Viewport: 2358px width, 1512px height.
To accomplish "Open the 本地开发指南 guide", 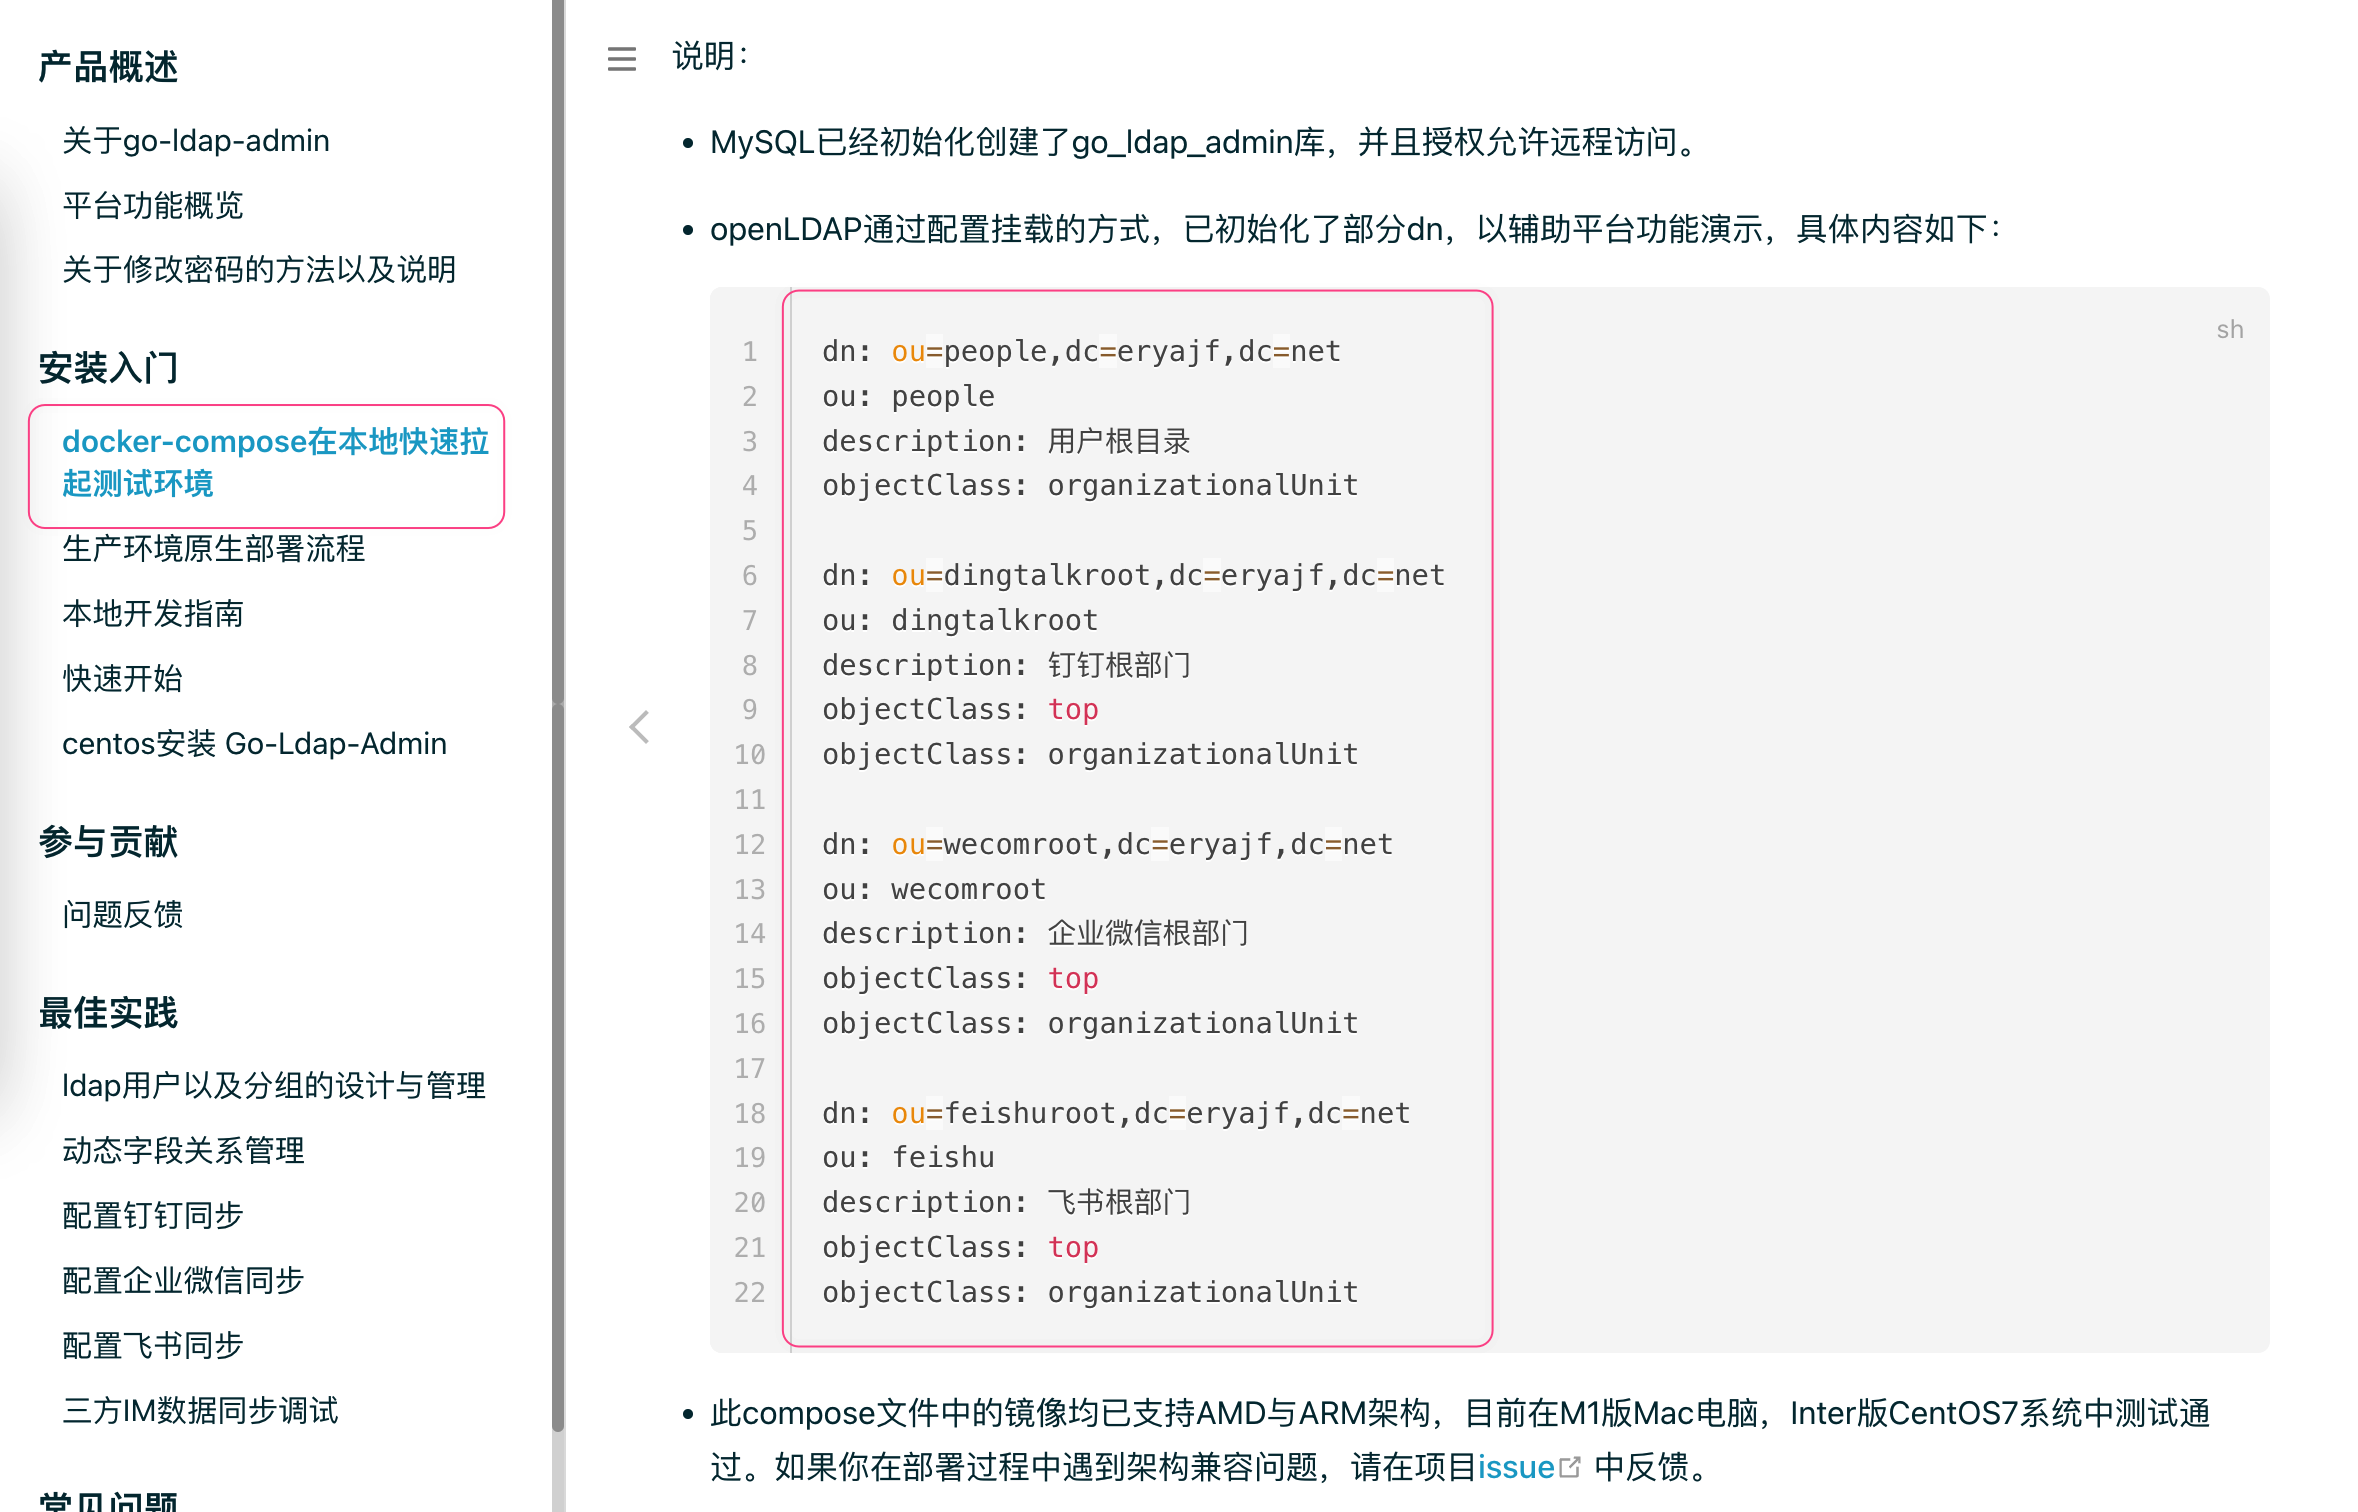I will pos(154,614).
